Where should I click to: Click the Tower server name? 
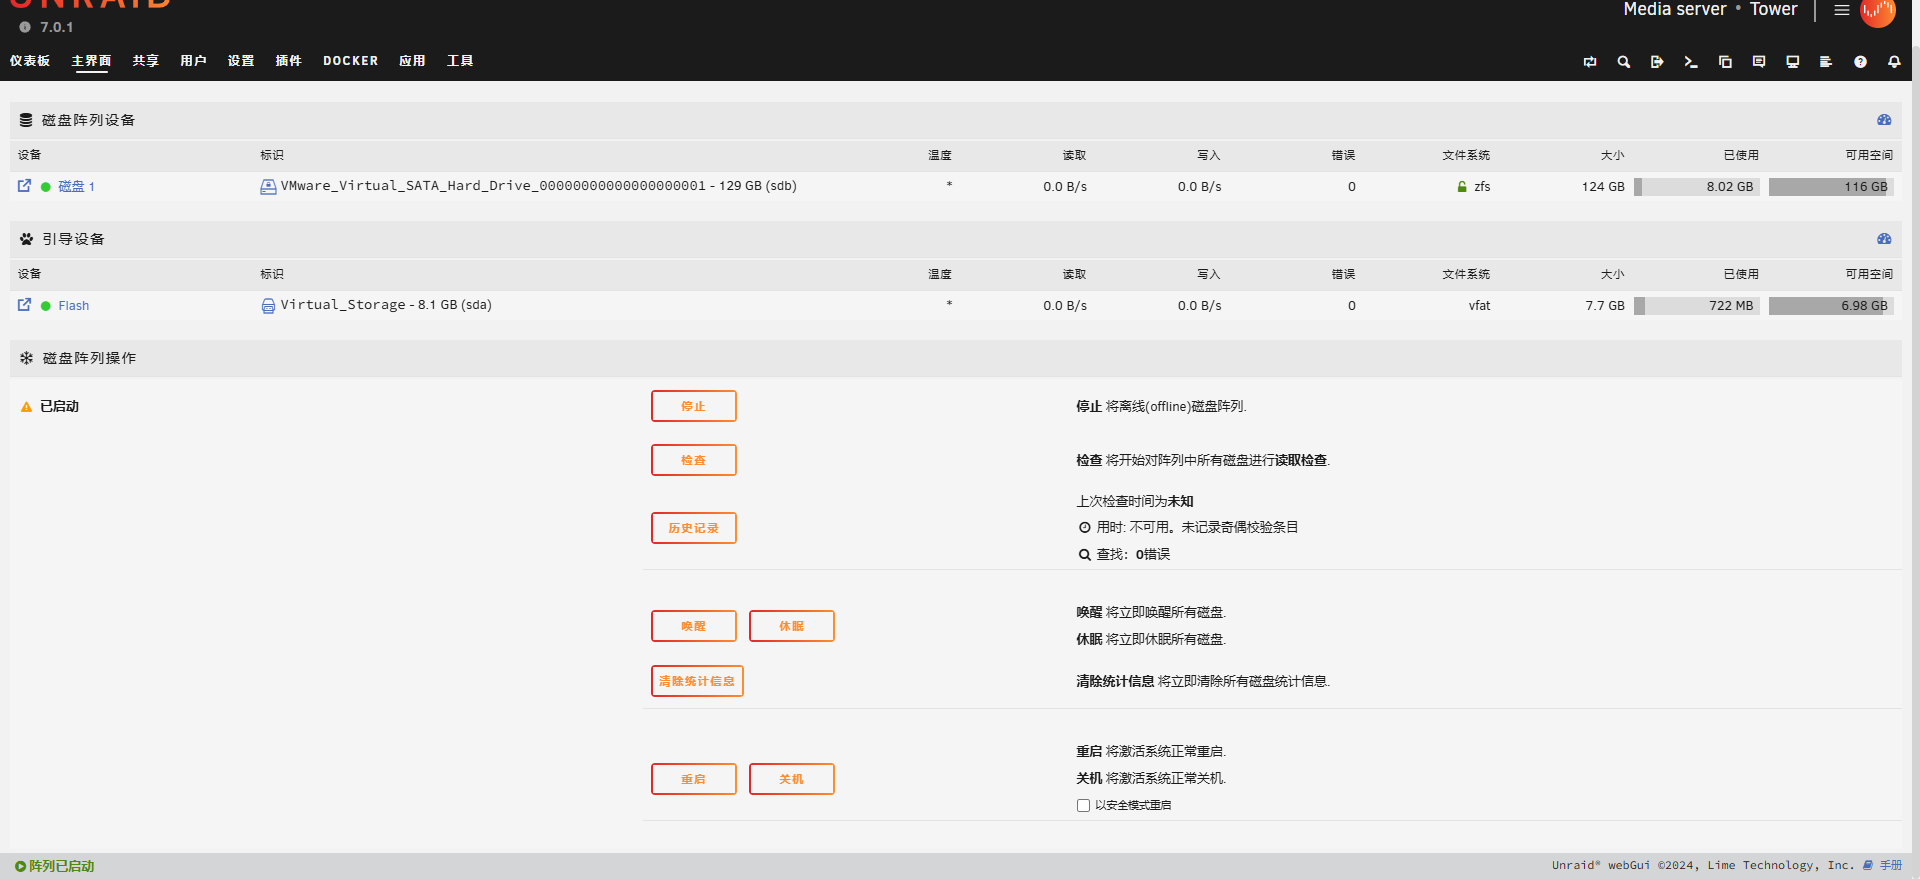pyautogui.click(x=1773, y=9)
